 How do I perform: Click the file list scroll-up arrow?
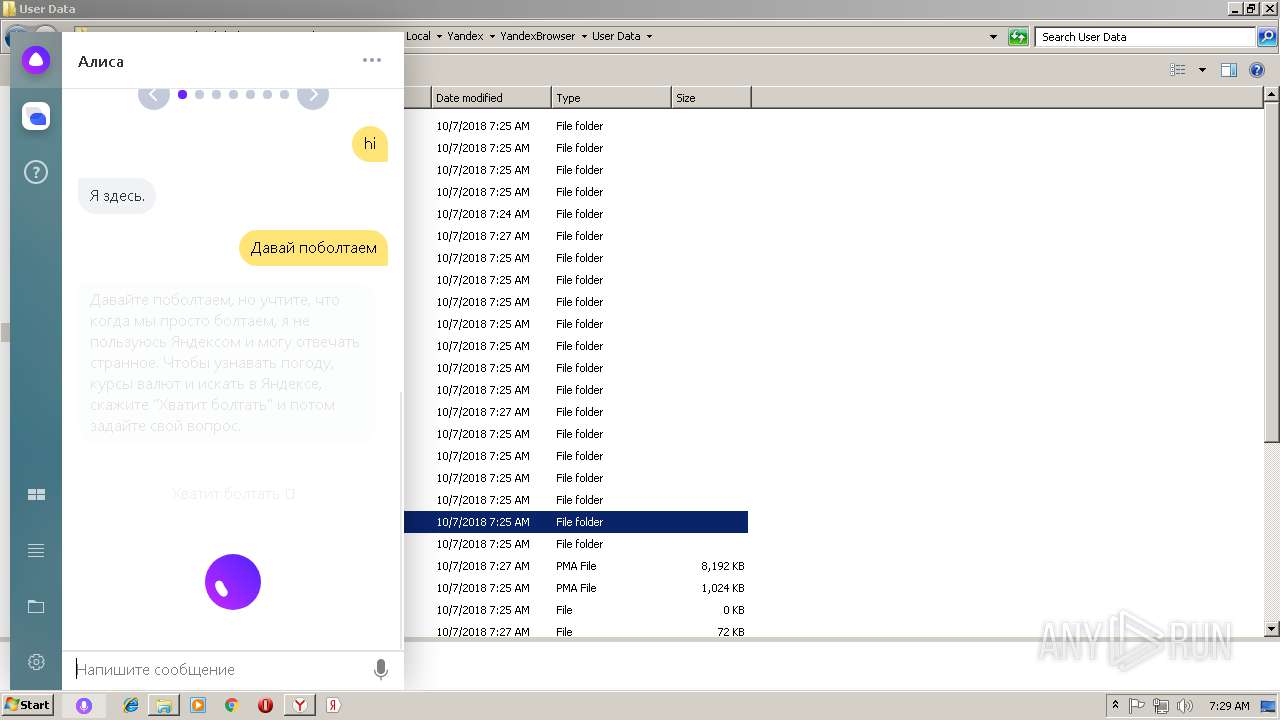click(x=1272, y=95)
